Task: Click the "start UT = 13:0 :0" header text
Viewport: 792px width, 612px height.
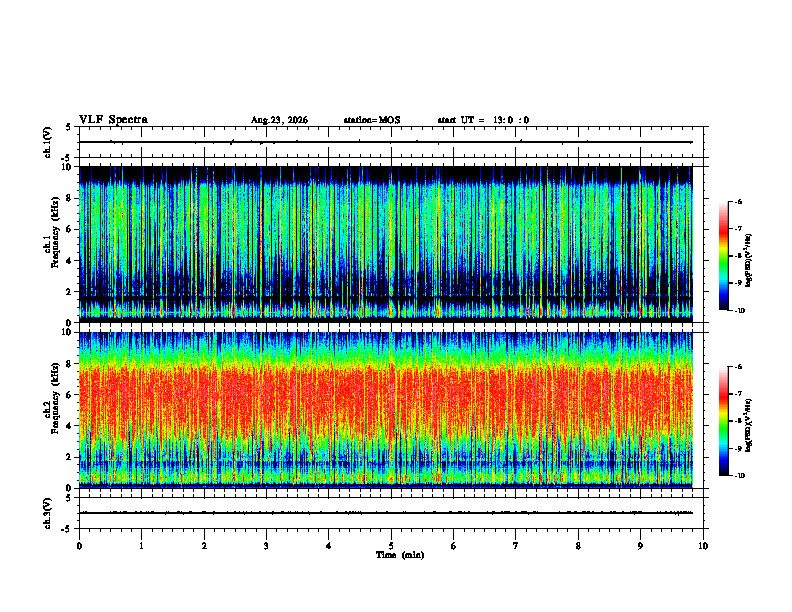Action: coord(483,120)
